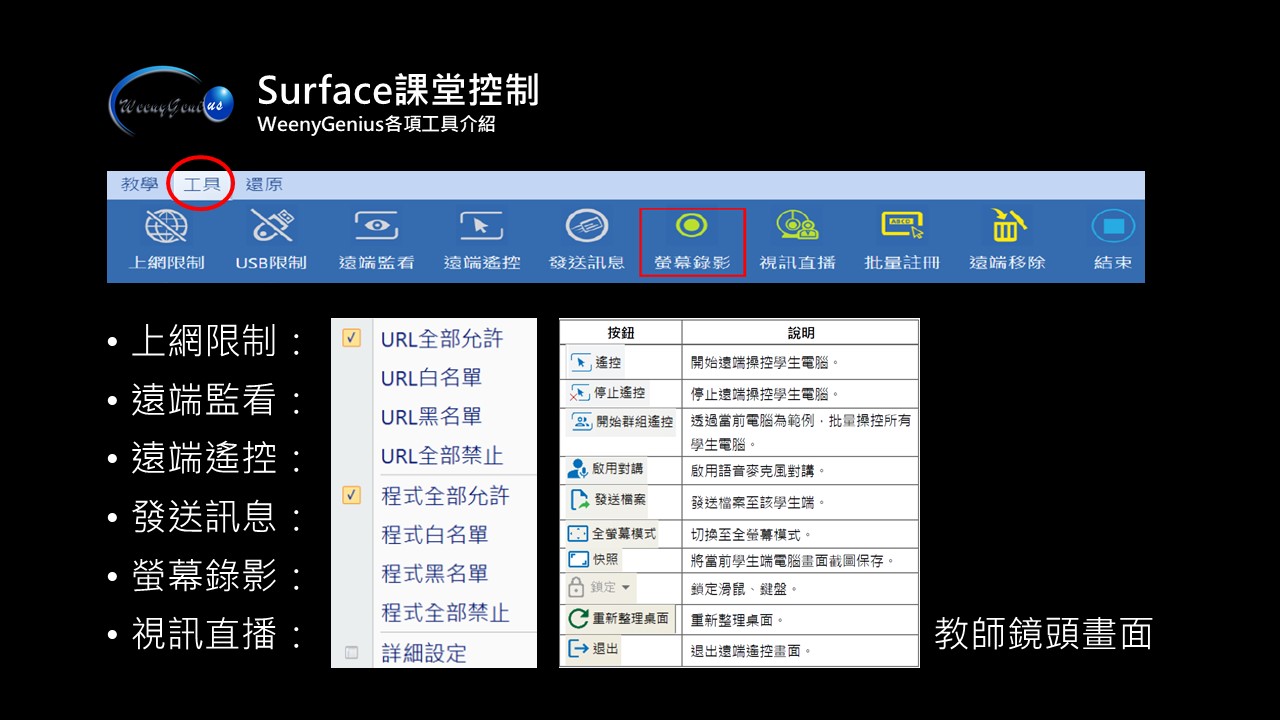Launch the 視訊直播 video broadcast tool

click(797, 240)
